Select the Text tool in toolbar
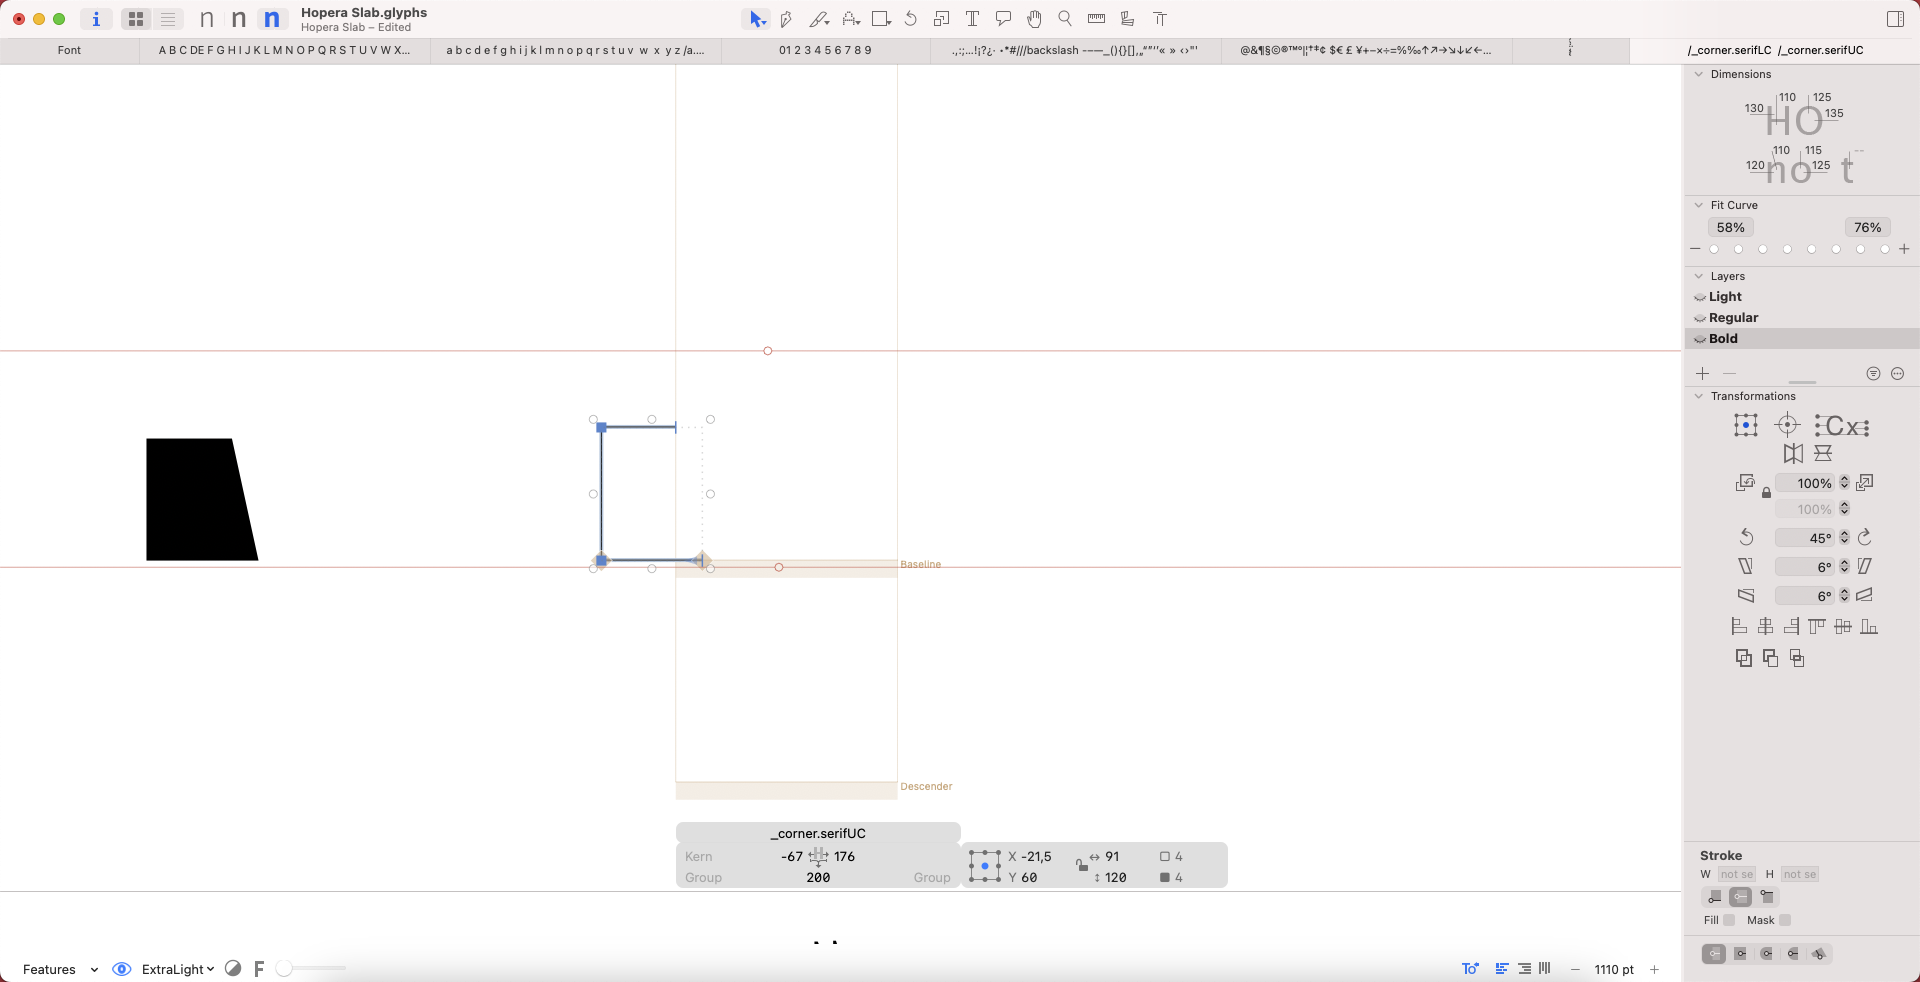 (x=972, y=19)
